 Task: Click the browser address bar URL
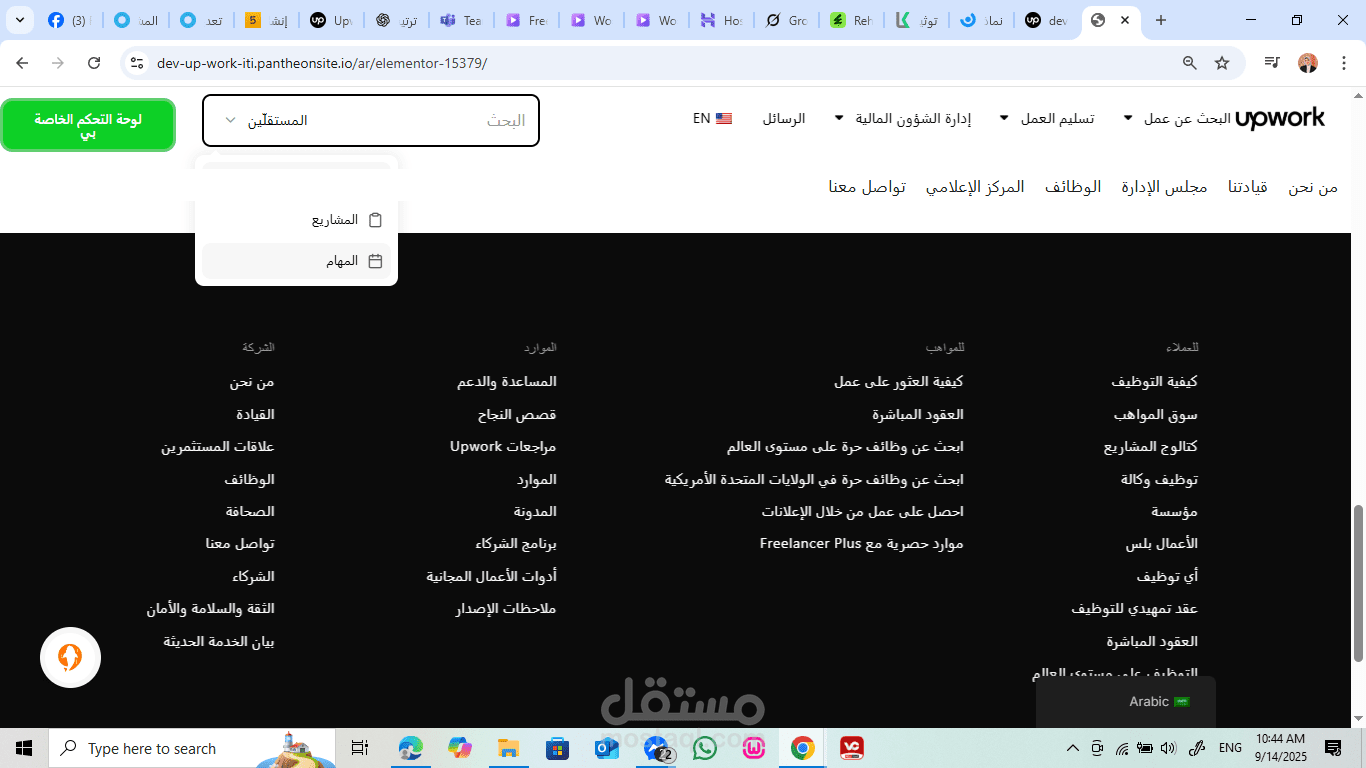pos(322,63)
